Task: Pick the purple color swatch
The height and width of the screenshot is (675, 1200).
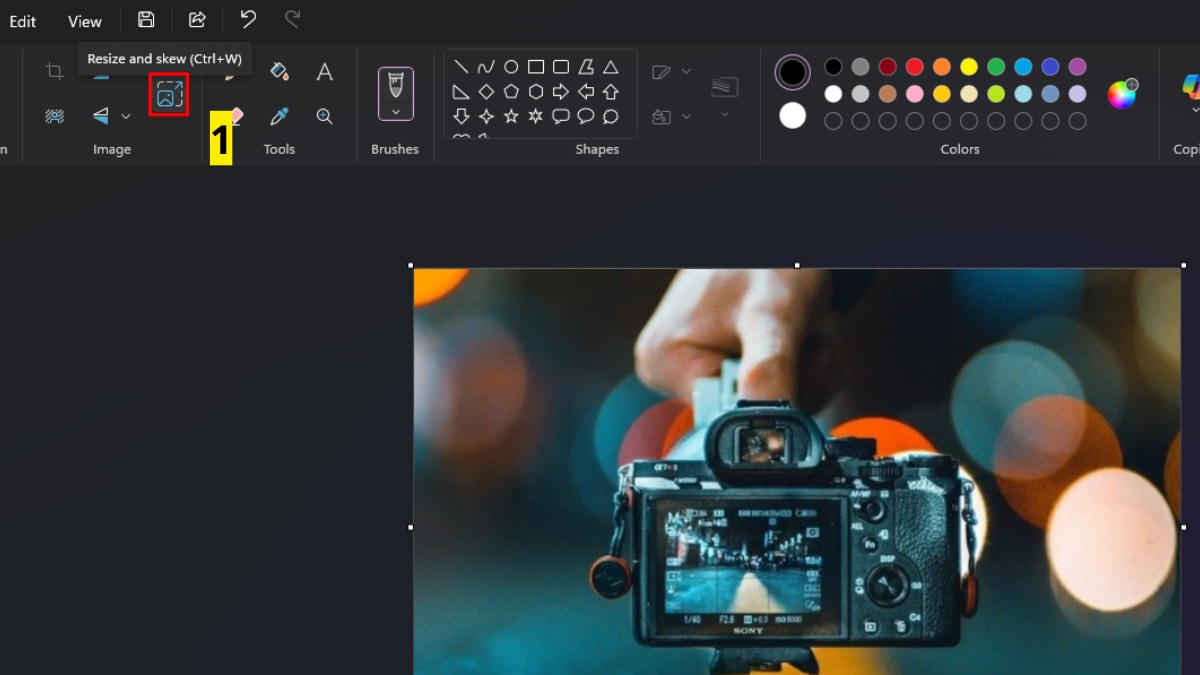Action: (x=1077, y=67)
